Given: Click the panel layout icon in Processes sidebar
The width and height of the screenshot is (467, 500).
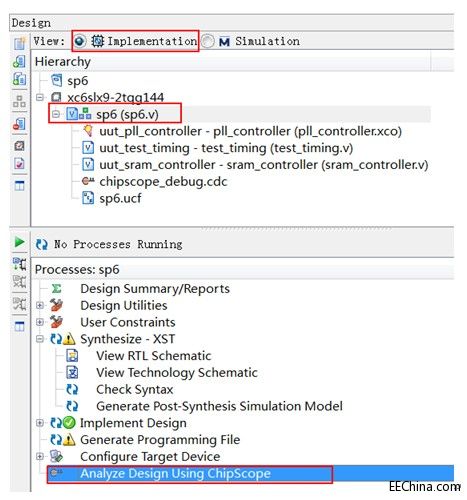Looking at the screenshot, I should point(19,326).
